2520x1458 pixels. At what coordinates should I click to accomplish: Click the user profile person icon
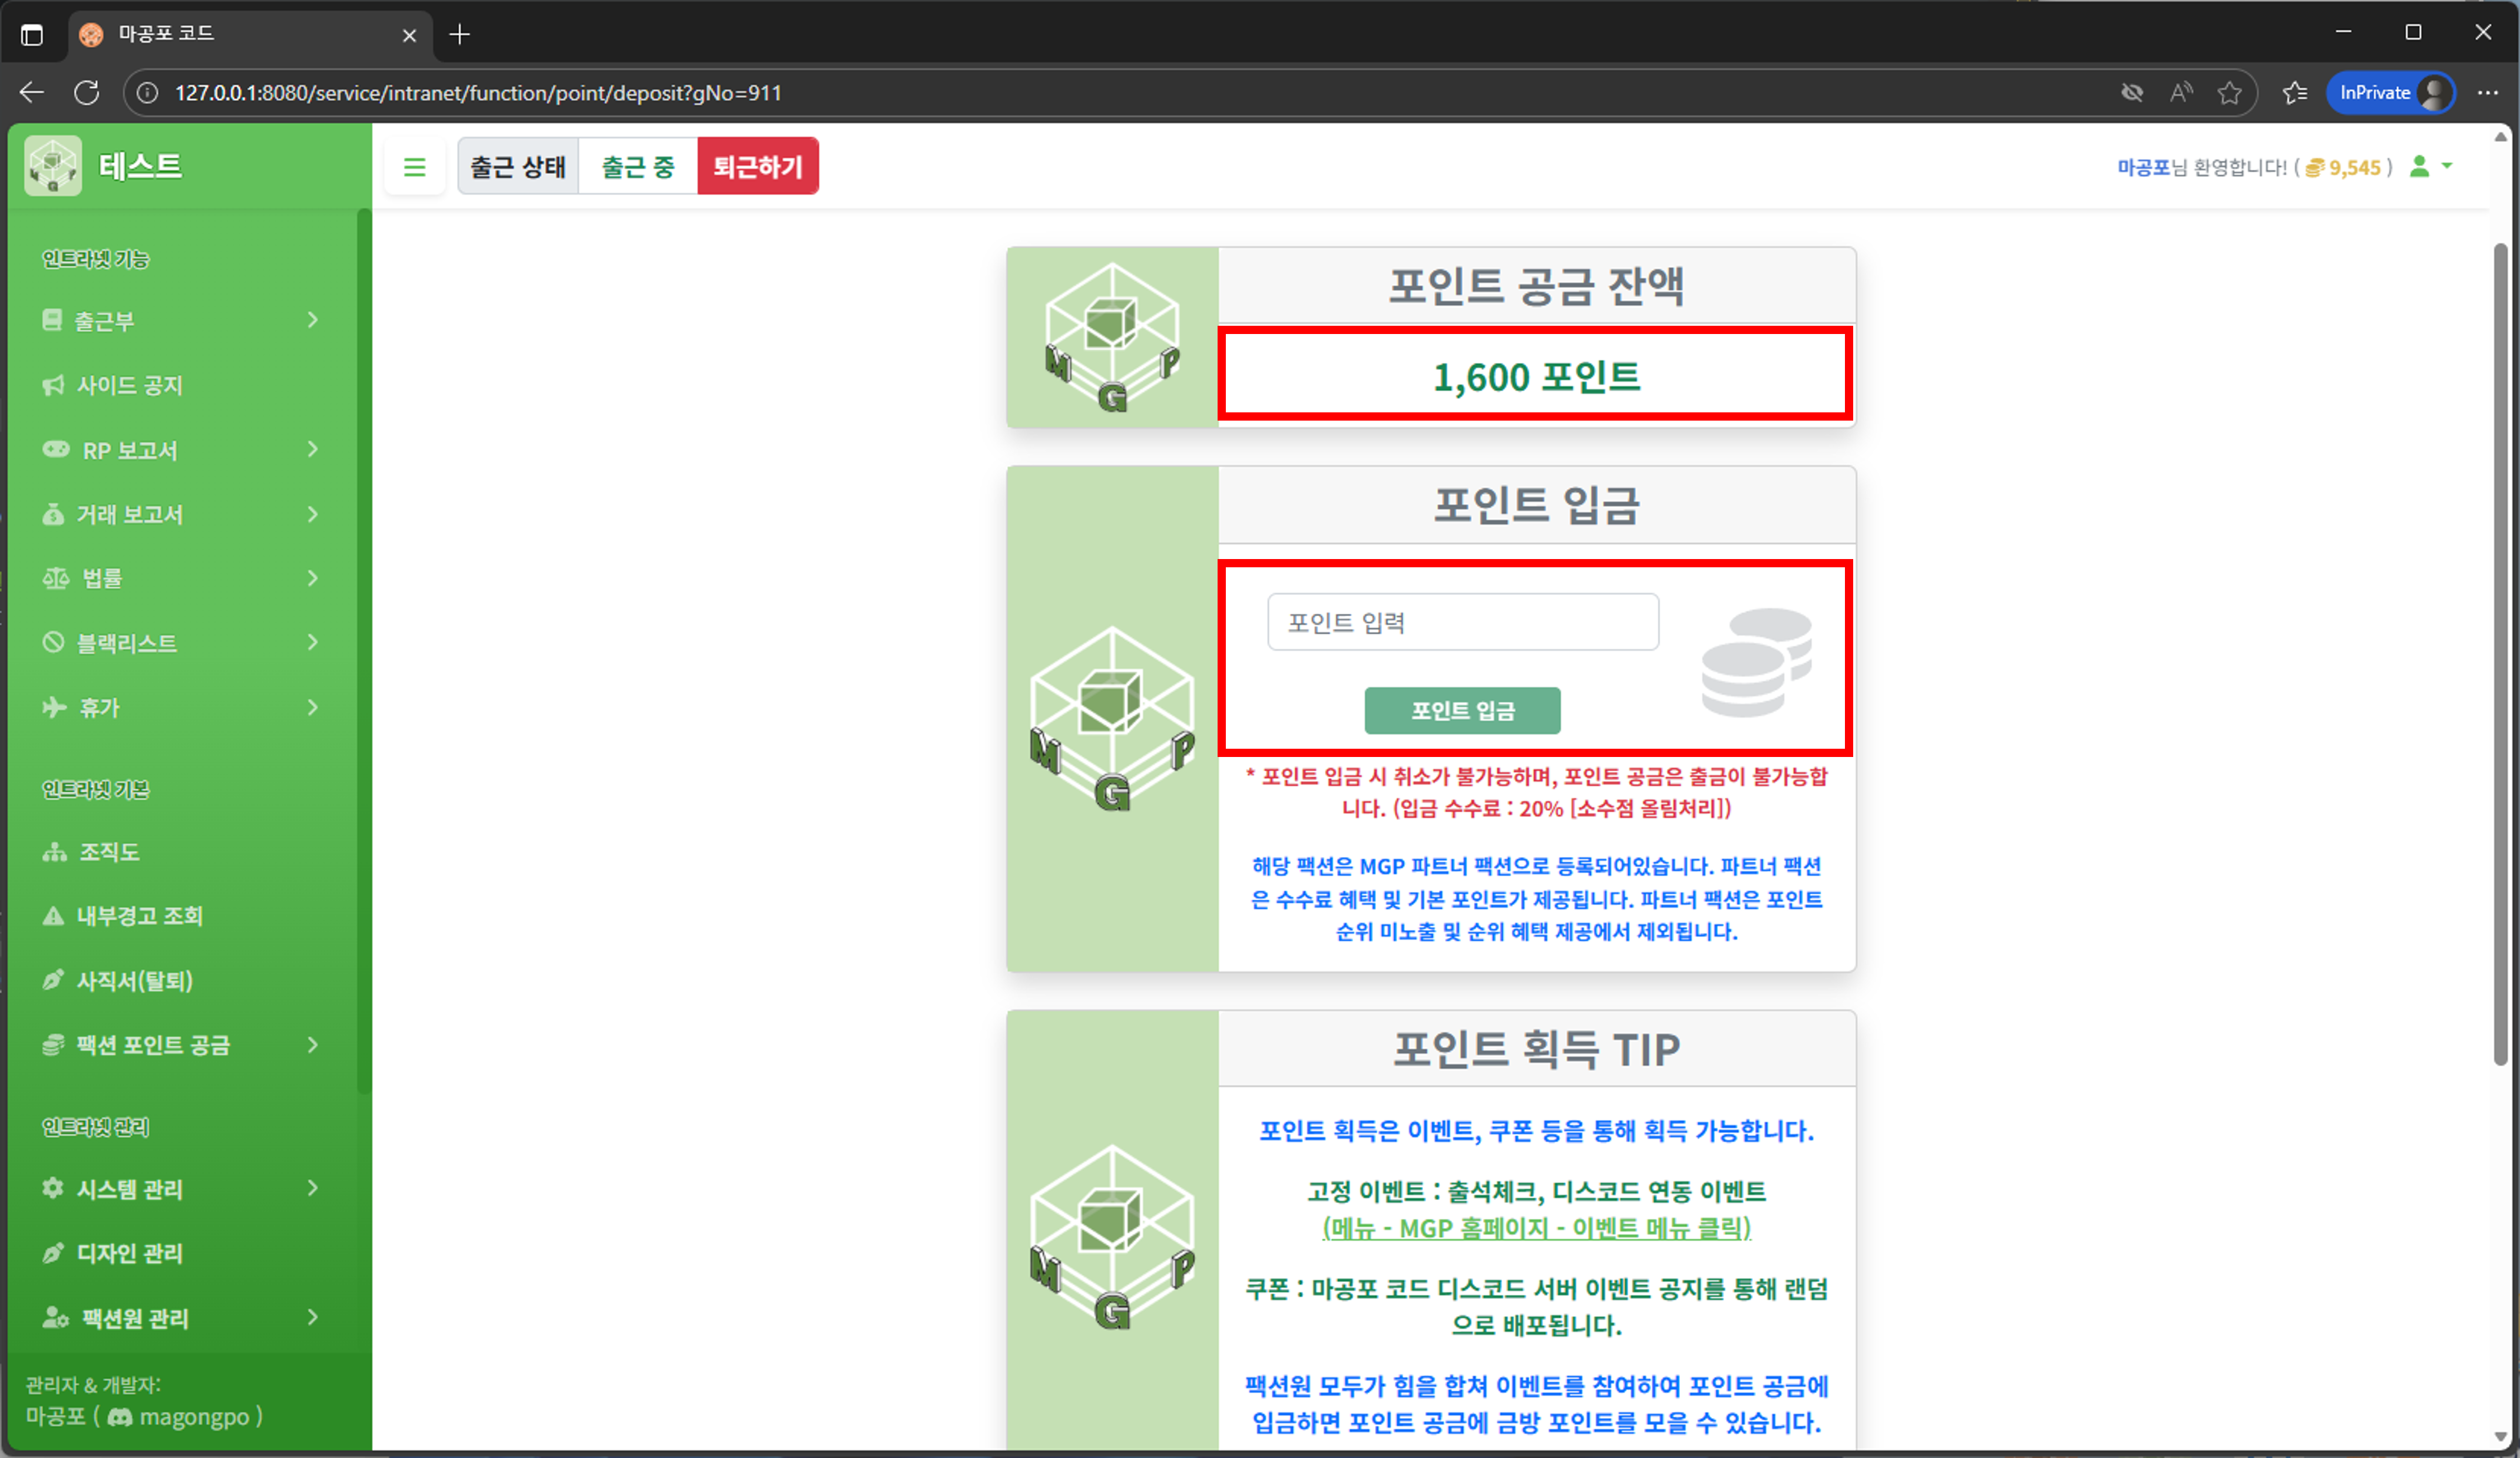tap(2421, 167)
